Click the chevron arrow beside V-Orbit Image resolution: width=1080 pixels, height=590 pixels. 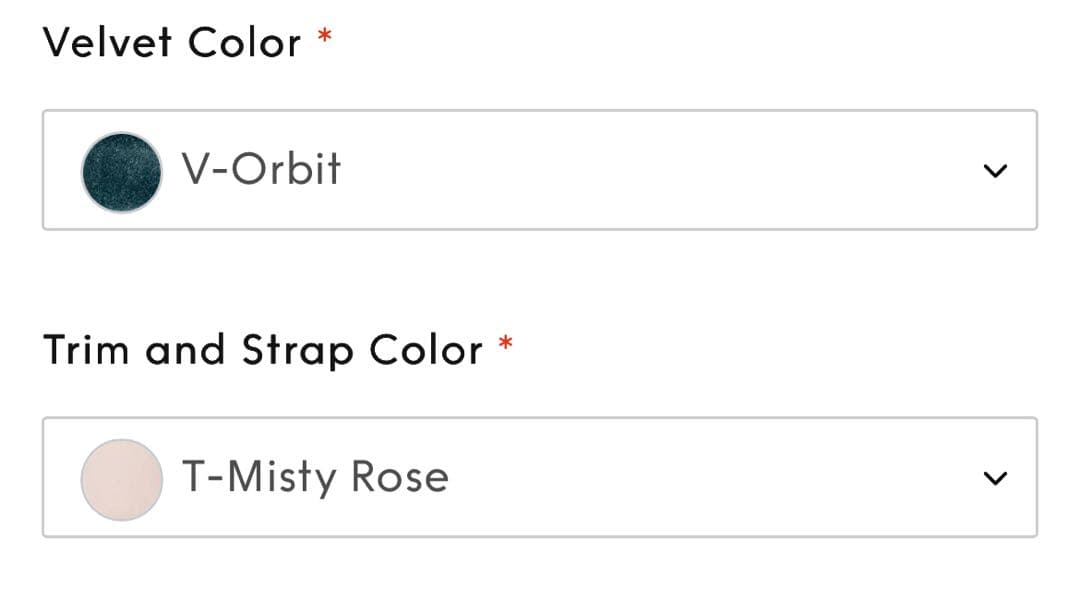(994, 171)
